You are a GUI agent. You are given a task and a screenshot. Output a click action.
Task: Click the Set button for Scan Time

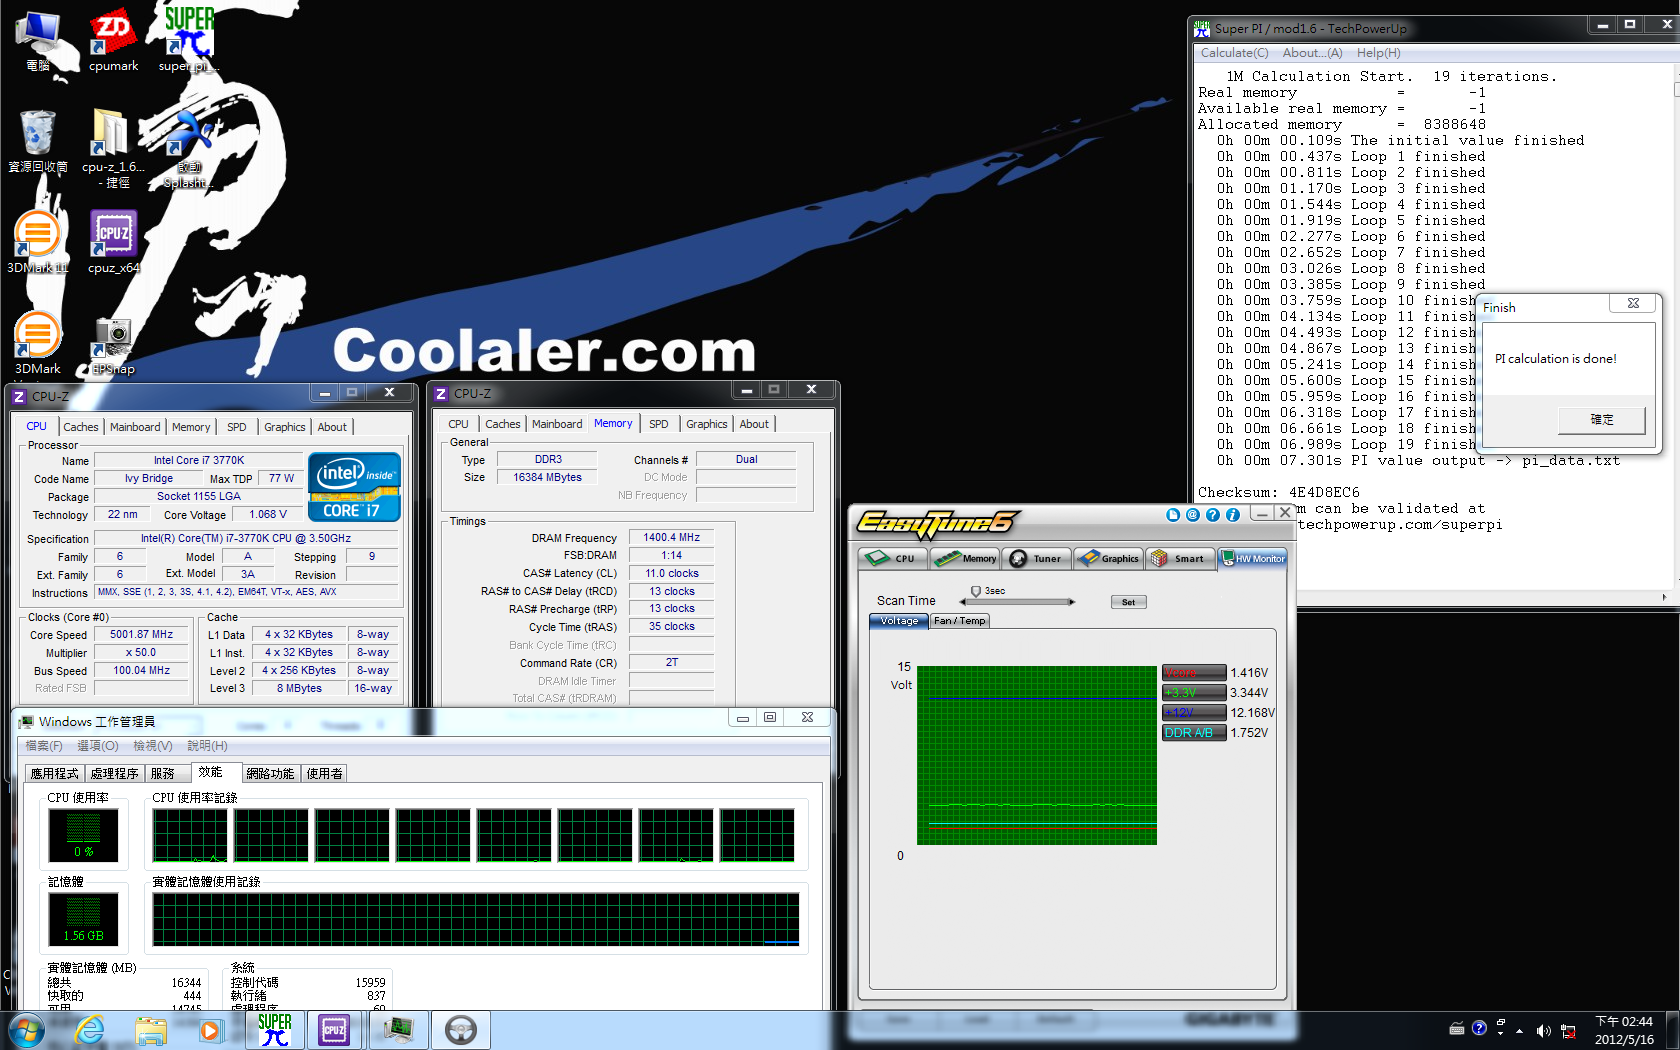pyautogui.click(x=1128, y=602)
